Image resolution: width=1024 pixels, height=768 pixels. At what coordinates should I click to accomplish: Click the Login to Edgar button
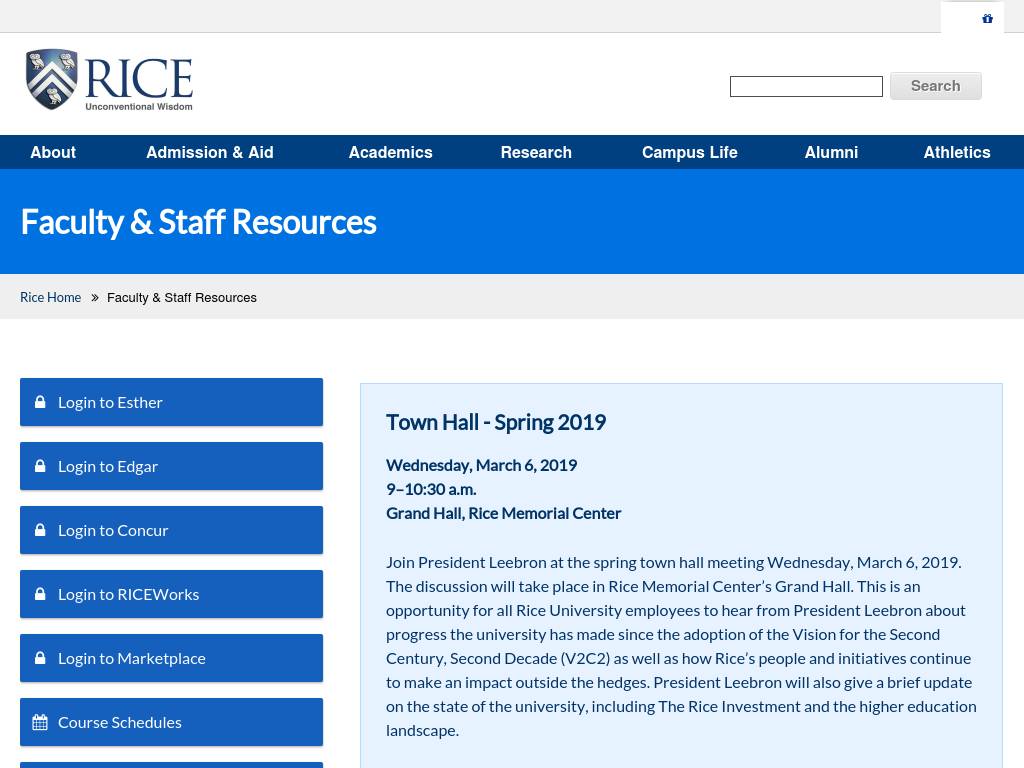[x=171, y=466]
